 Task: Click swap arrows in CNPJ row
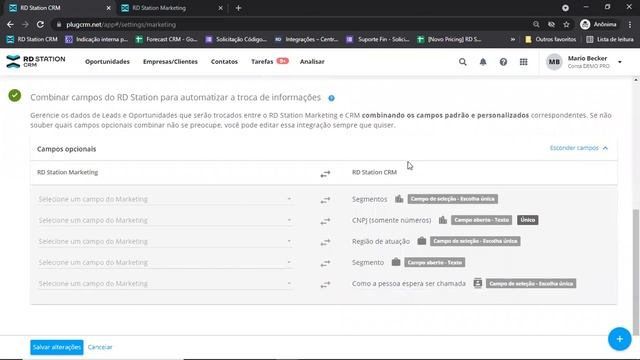[325, 221]
